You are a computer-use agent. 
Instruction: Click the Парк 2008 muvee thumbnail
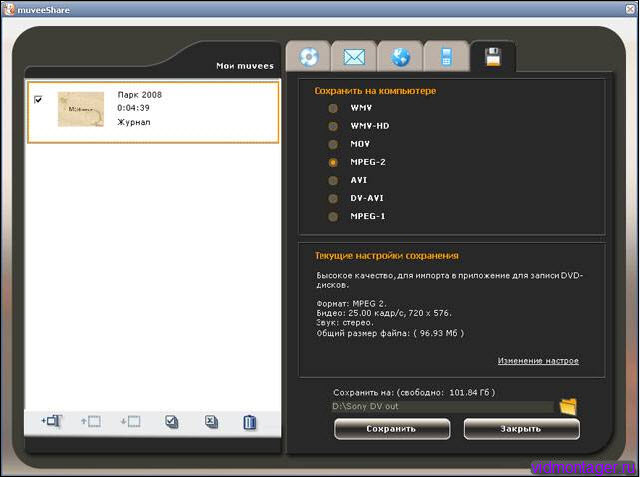pos(82,110)
